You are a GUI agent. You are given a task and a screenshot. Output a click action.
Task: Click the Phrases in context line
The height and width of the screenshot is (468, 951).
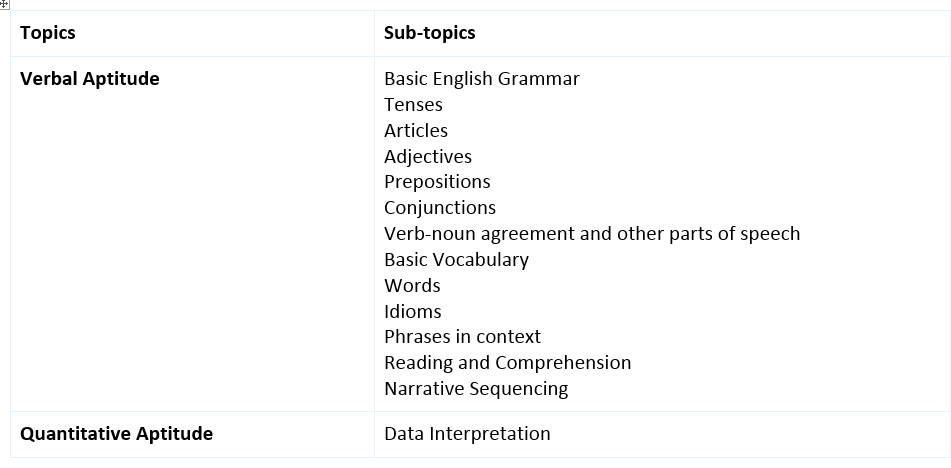462,337
